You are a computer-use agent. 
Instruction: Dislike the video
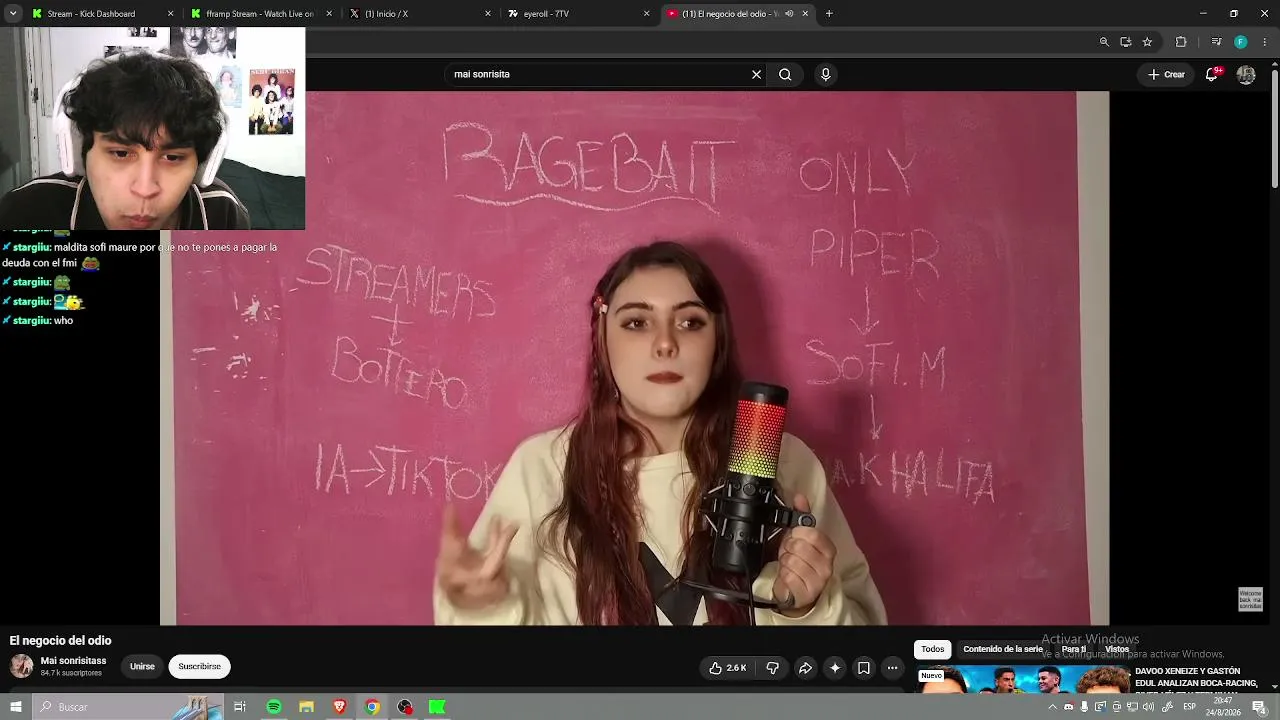coord(772,668)
